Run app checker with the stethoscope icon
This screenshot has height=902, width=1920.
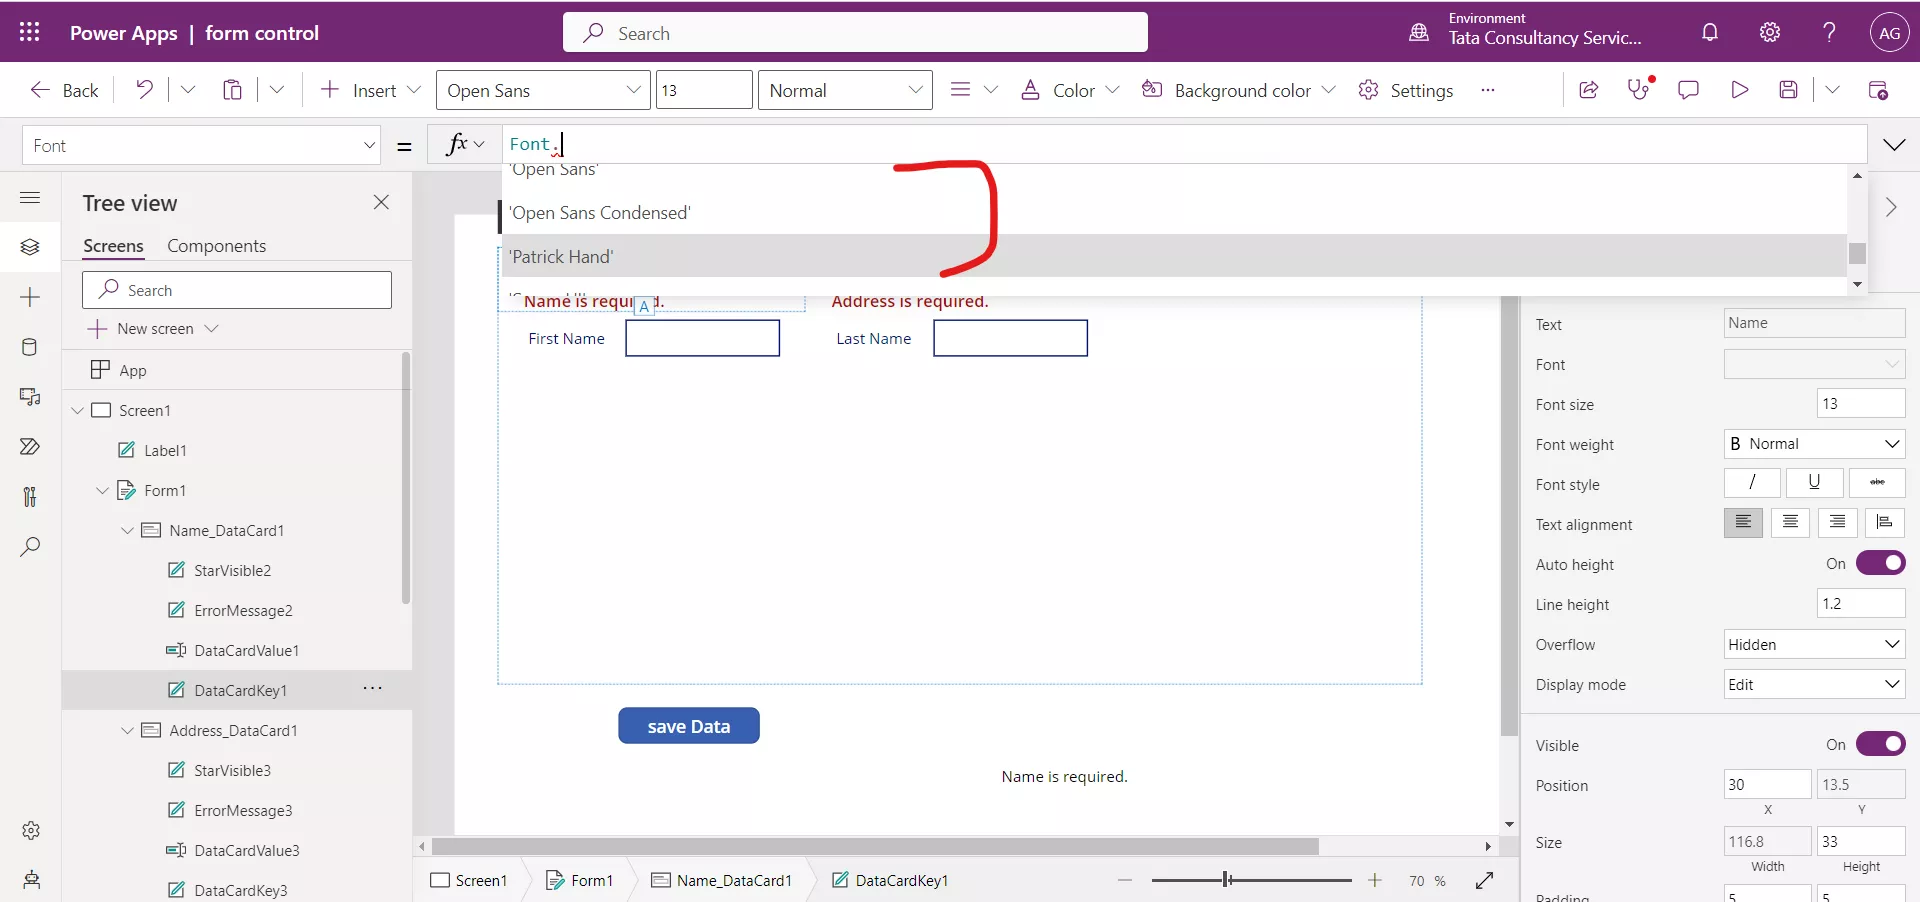(1640, 89)
